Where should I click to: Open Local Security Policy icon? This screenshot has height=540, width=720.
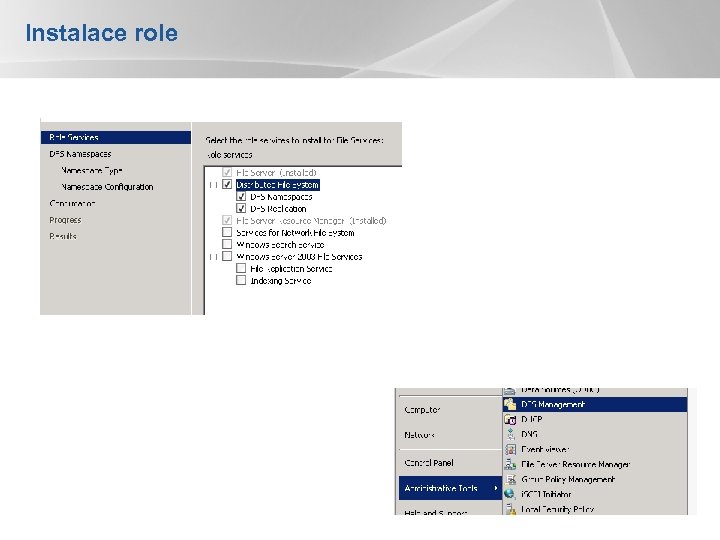coord(510,509)
